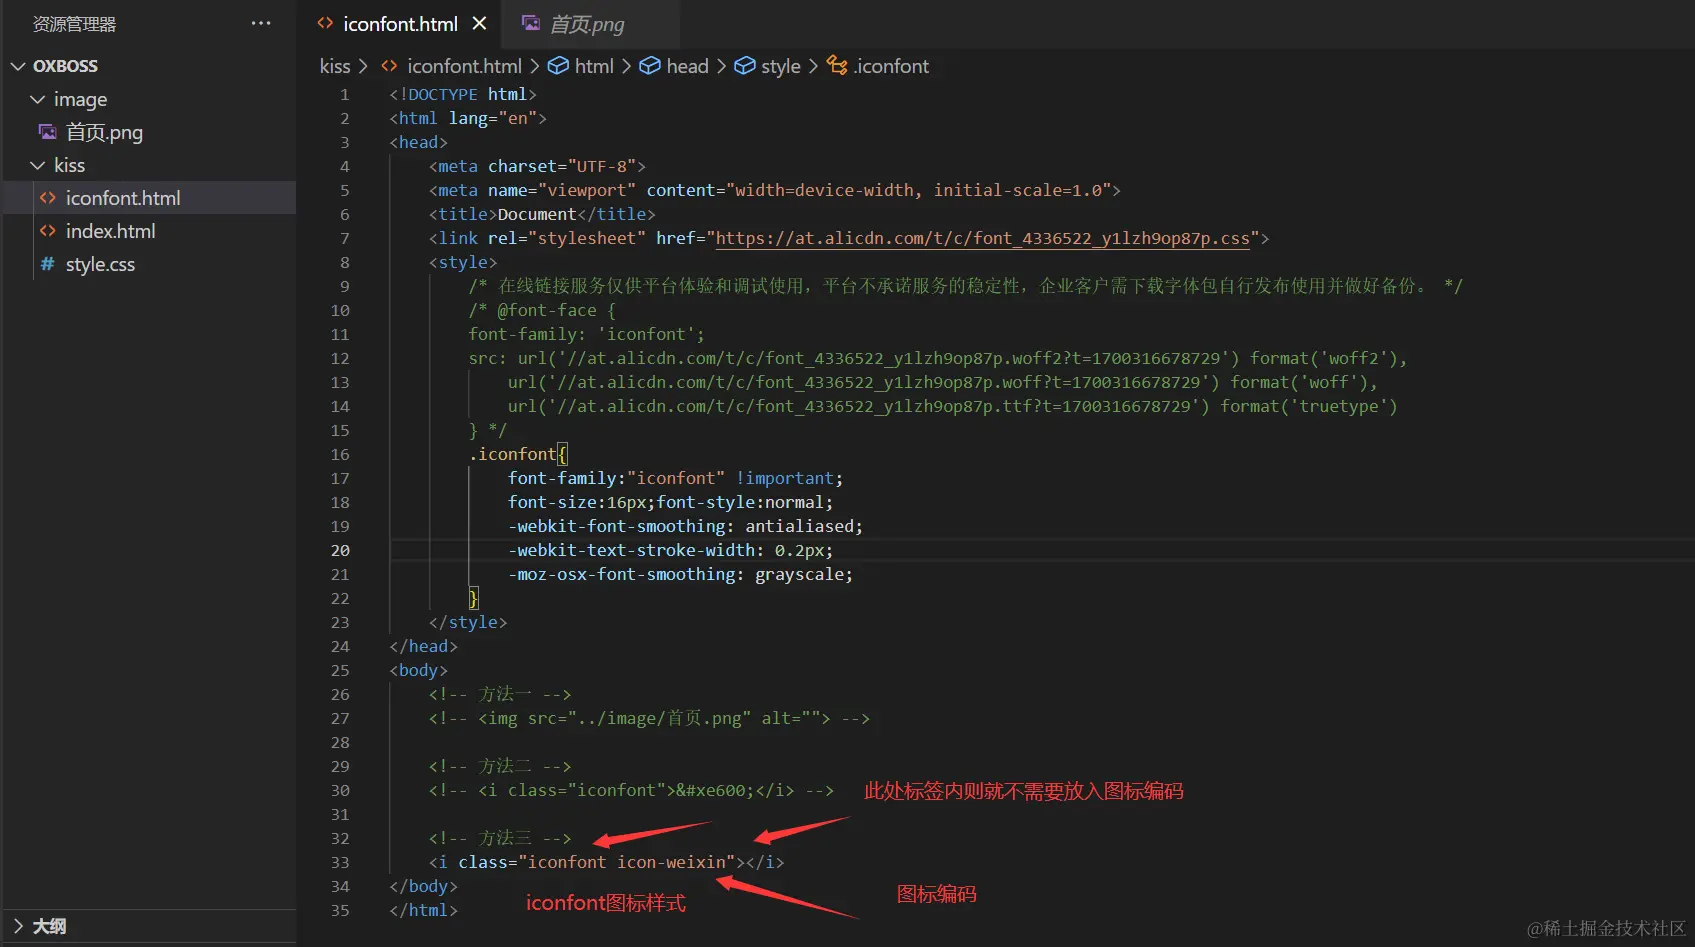Viewport: 1695px width, 947px height.
Task: Open the explorer More Actions ellipsis menu
Action: [x=261, y=23]
